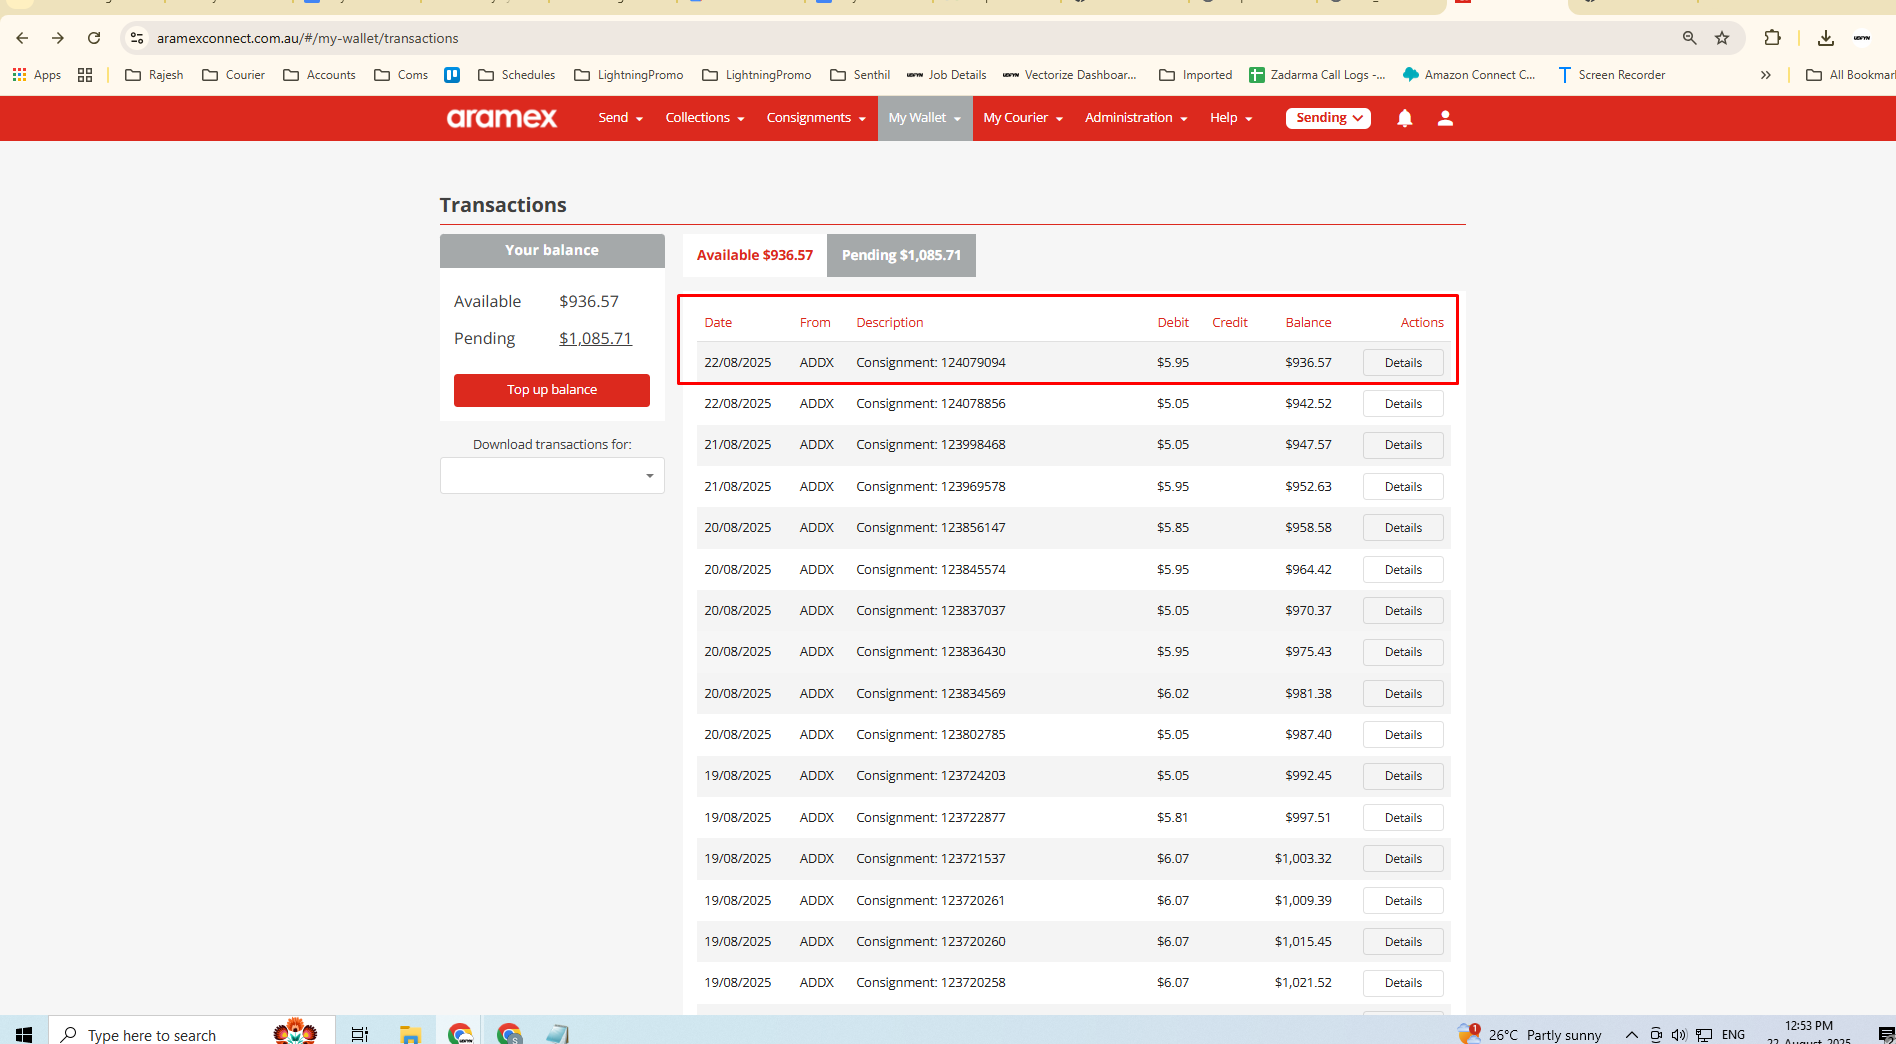Viewport: 1896px width, 1044px height.
Task: Switch to the Pending $1,085.71 tab
Action: [x=901, y=255]
